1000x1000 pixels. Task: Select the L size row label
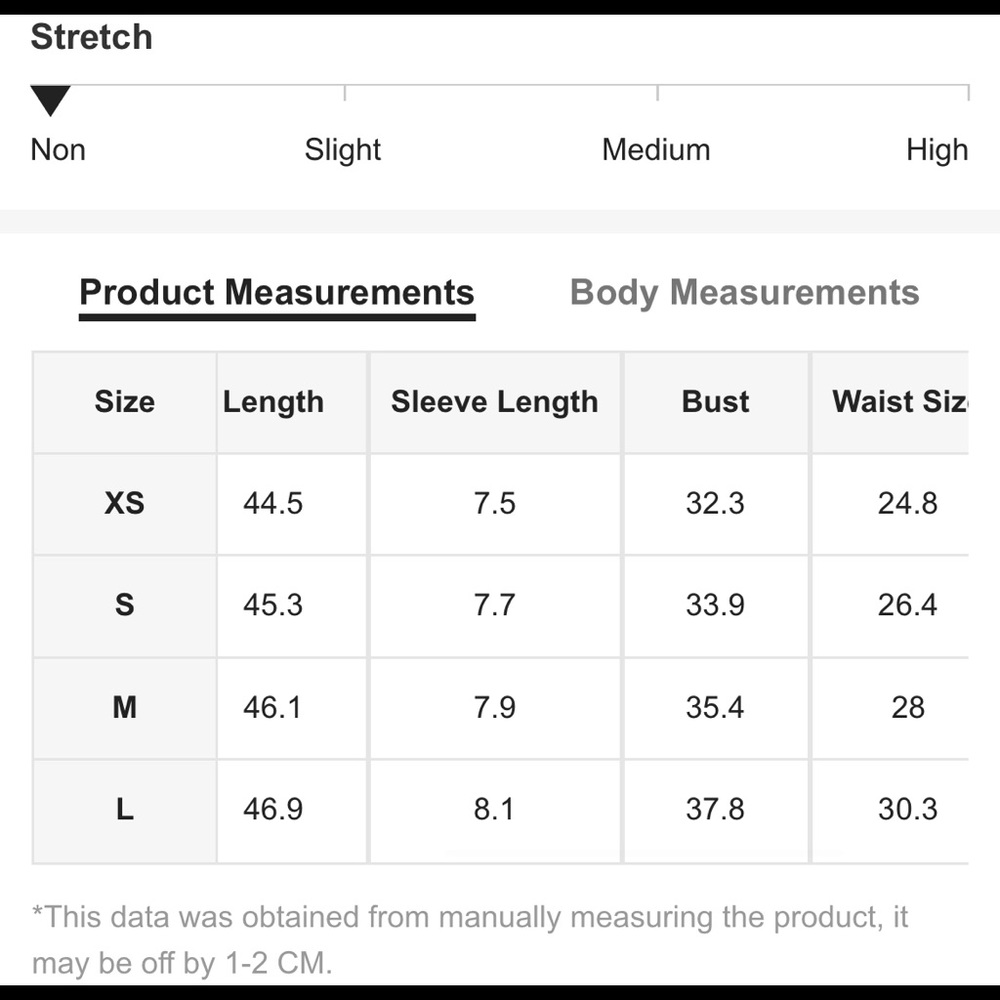coord(124,809)
